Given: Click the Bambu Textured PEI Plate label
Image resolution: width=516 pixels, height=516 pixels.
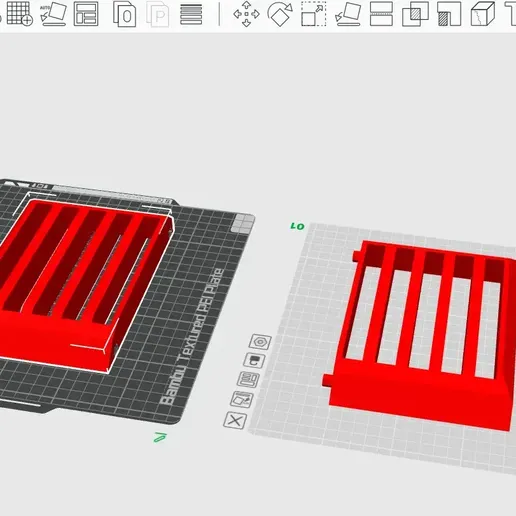Looking at the screenshot, I should [x=193, y=337].
